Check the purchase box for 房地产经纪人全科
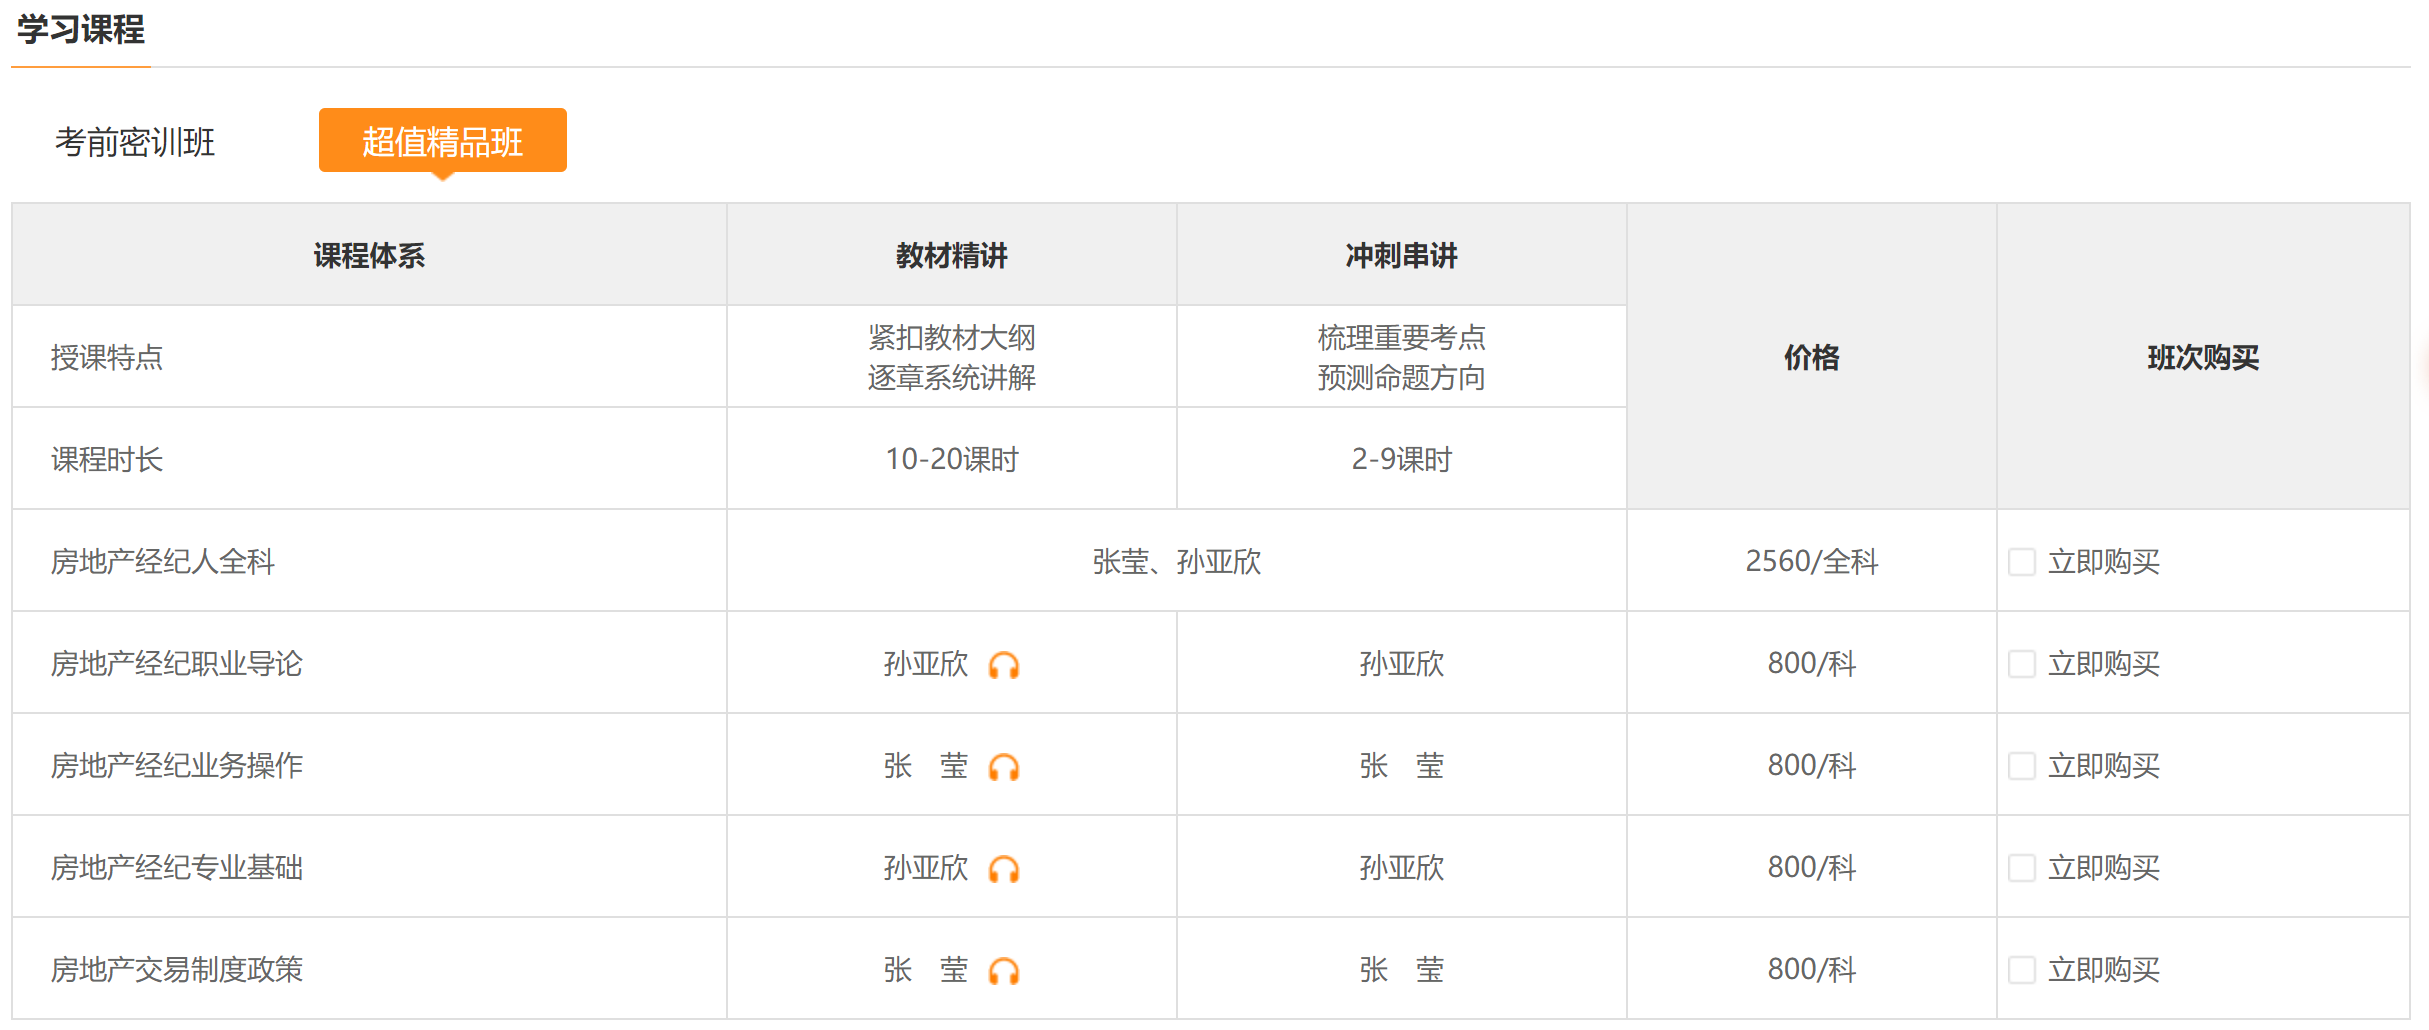 point(2021,562)
